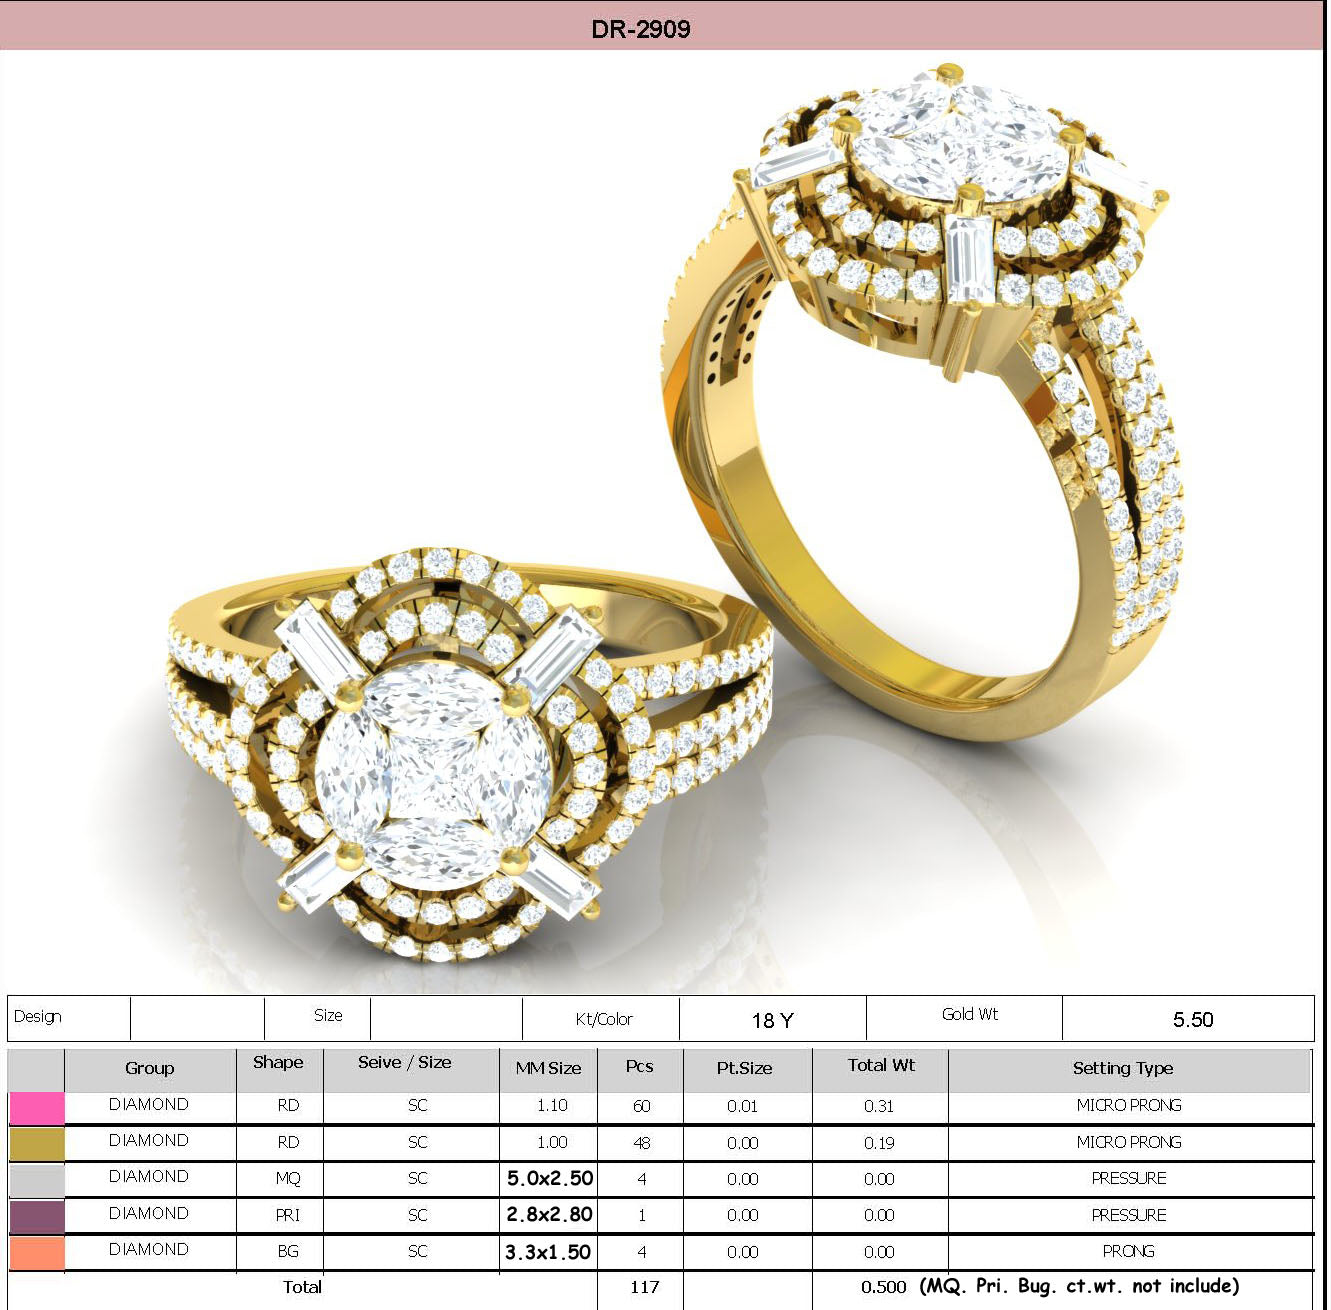Select the Total Wt column header

pos(880,1067)
